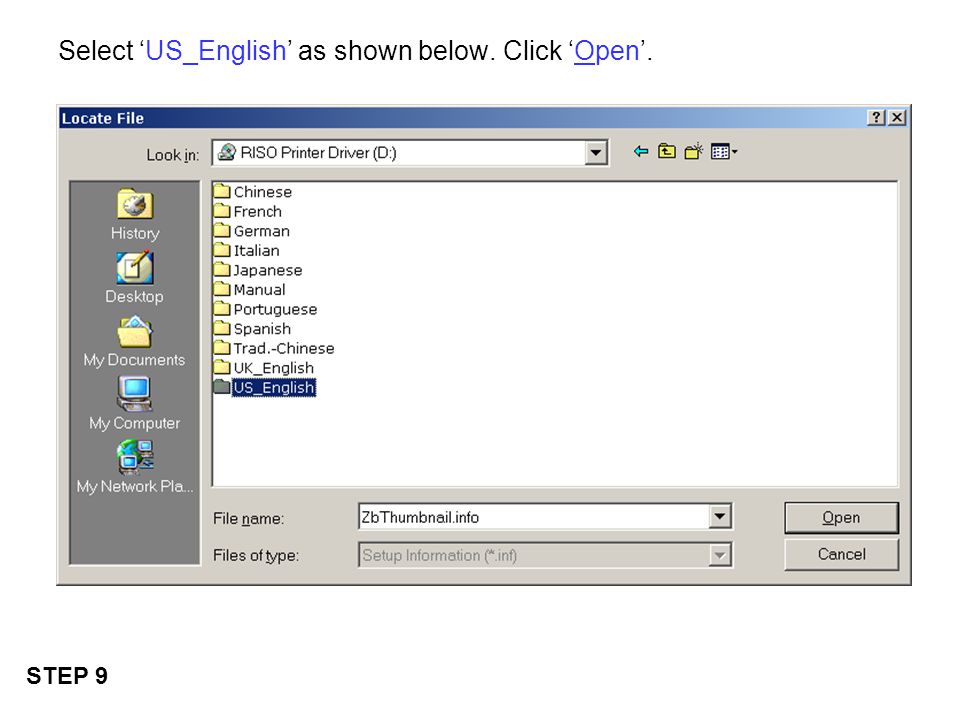Expand the File name dropdown arrow
Image resolution: width=960 pixels, height=720 pixels.
tap(720, 517)
